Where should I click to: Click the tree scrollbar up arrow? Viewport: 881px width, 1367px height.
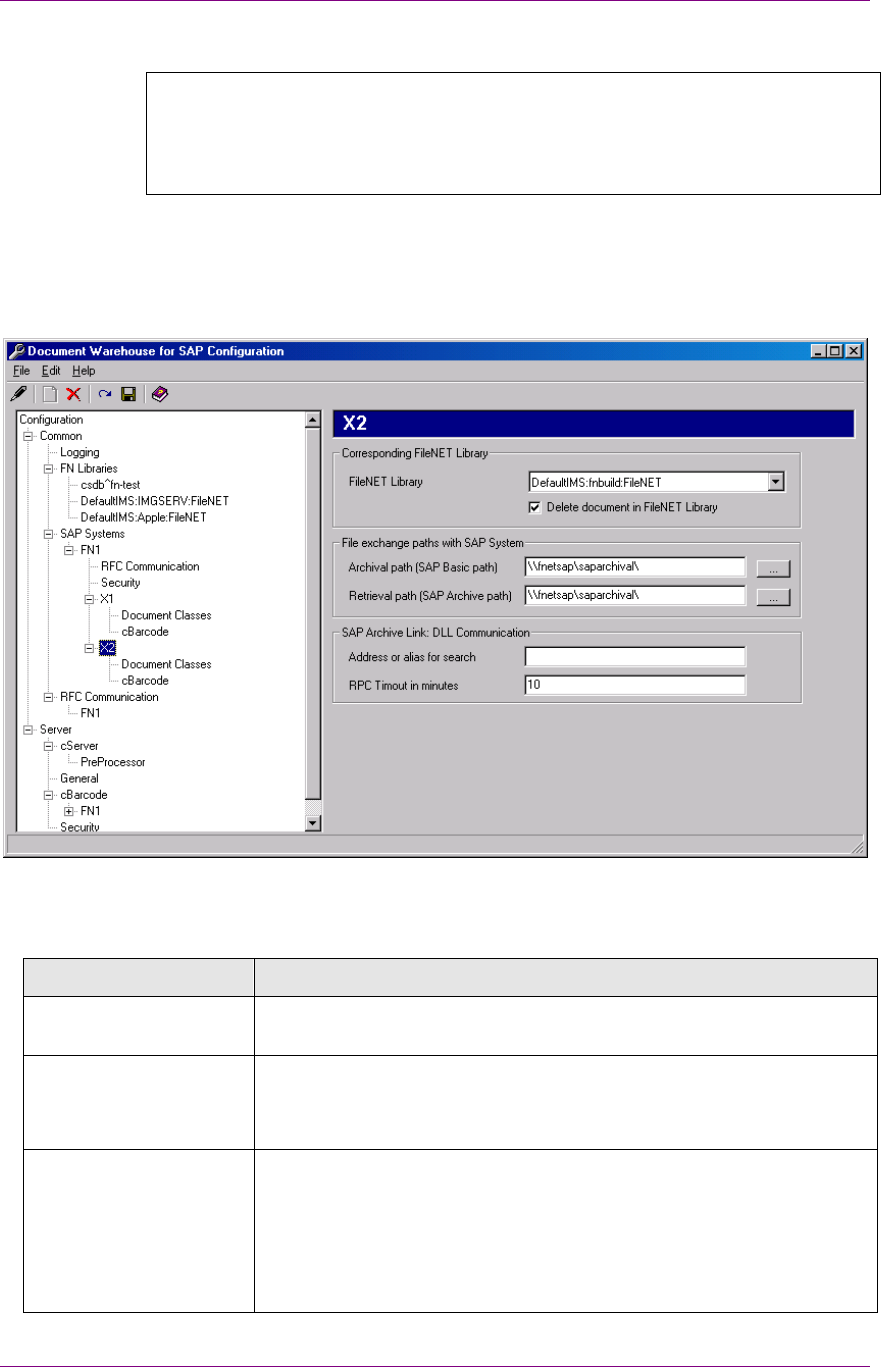[312, 420]
